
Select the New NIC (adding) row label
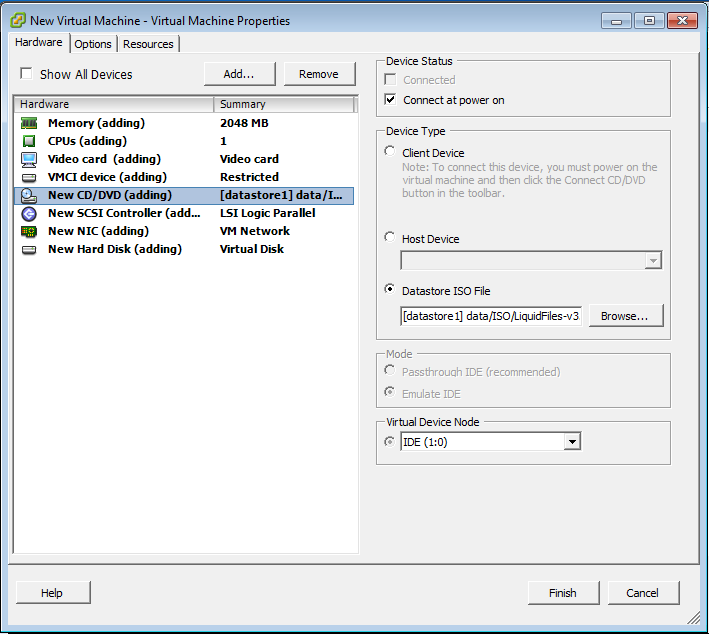tap(99, 232)
